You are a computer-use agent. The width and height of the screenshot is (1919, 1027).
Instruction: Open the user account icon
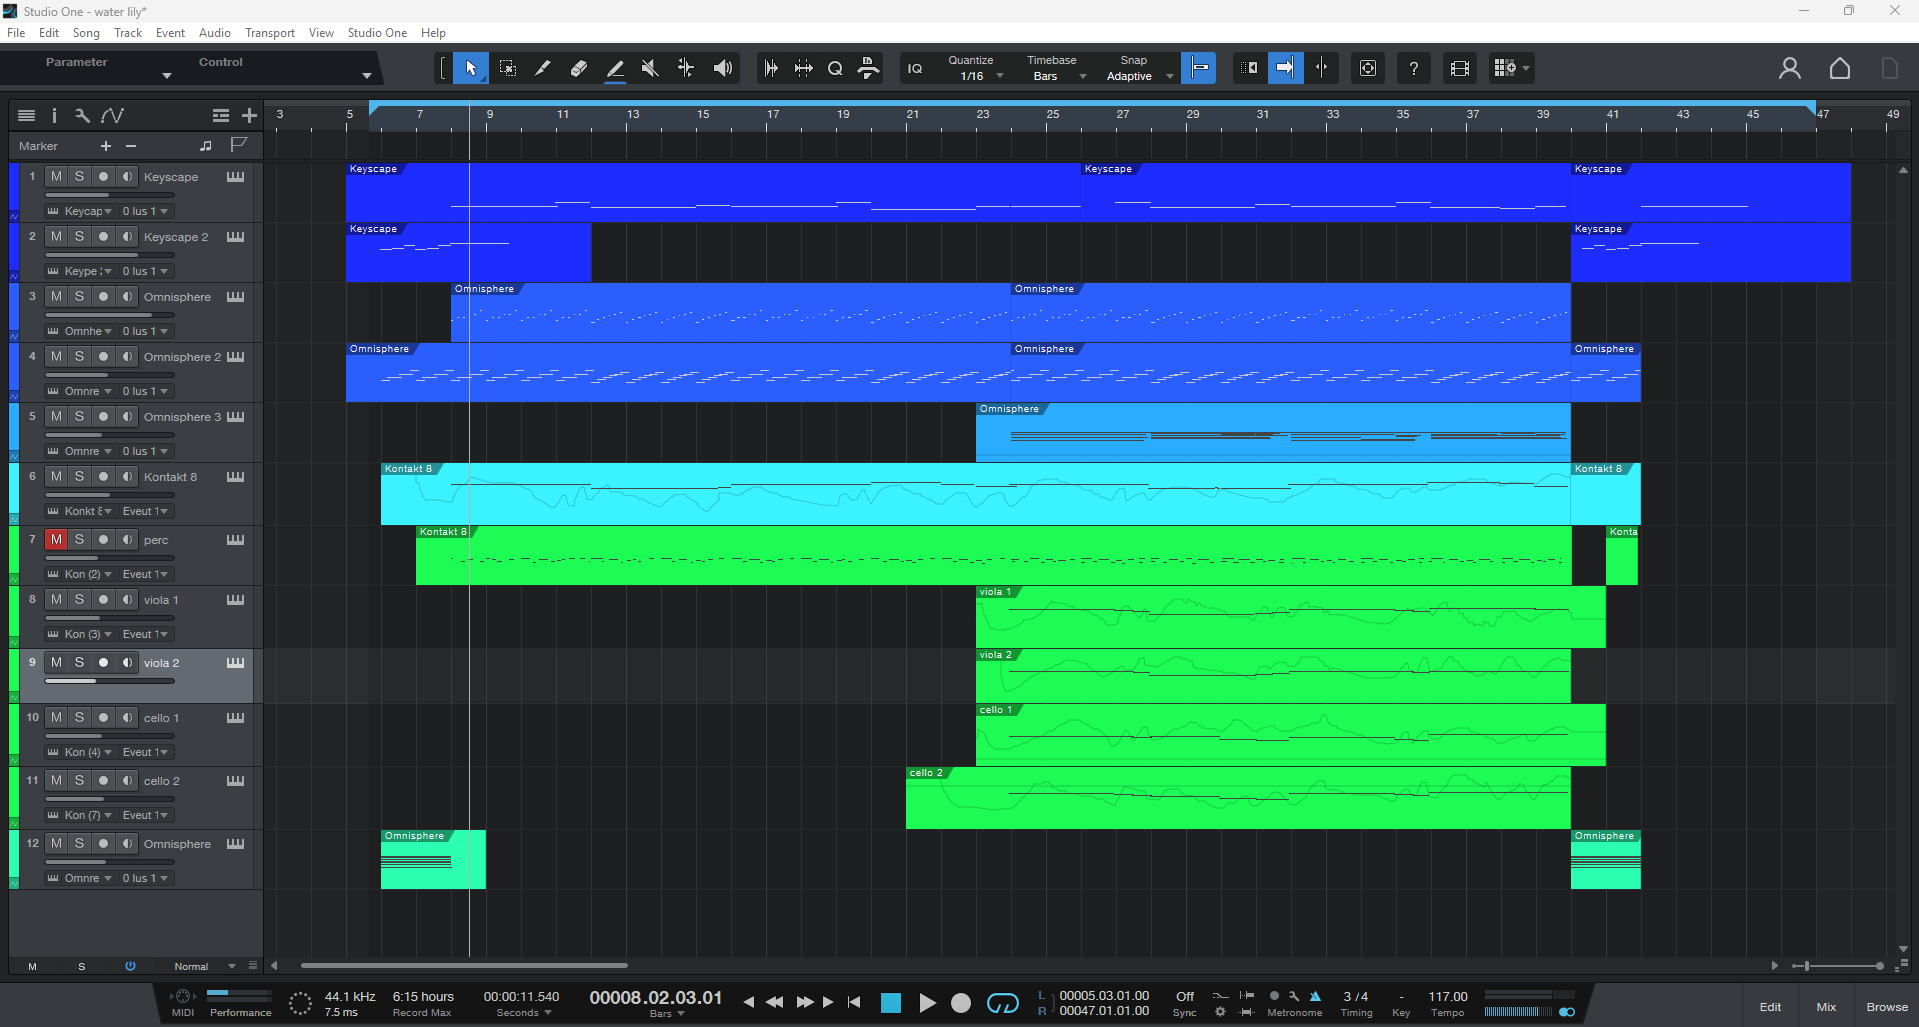(x=1790, y=68)
